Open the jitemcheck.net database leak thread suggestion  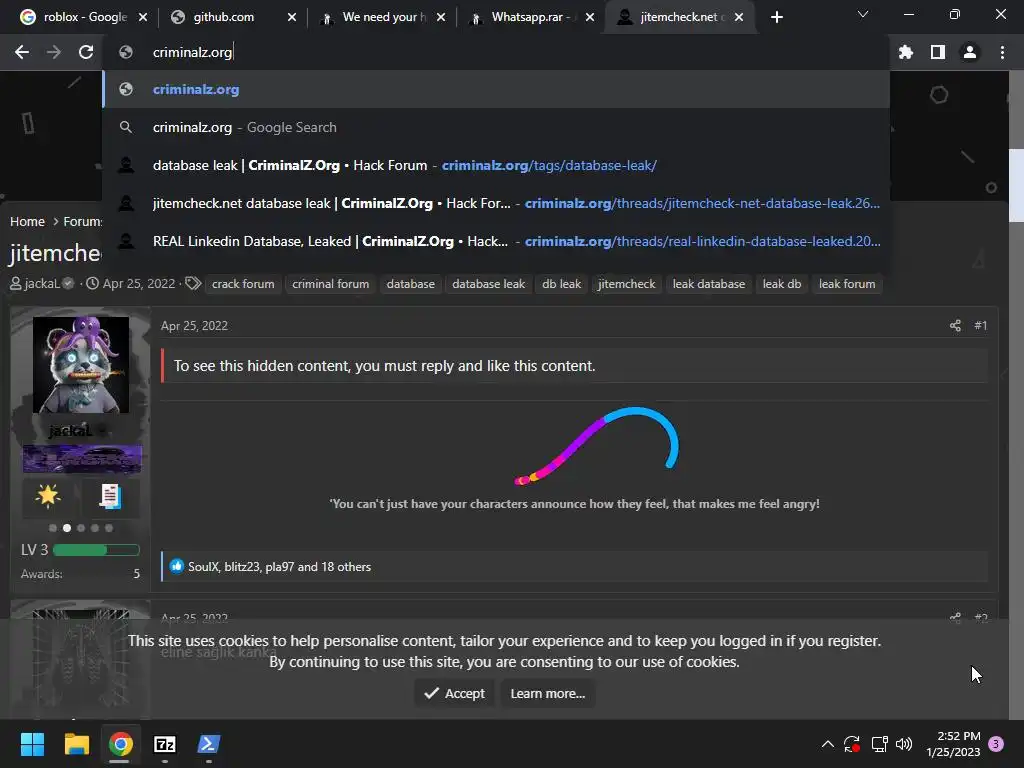496,203
